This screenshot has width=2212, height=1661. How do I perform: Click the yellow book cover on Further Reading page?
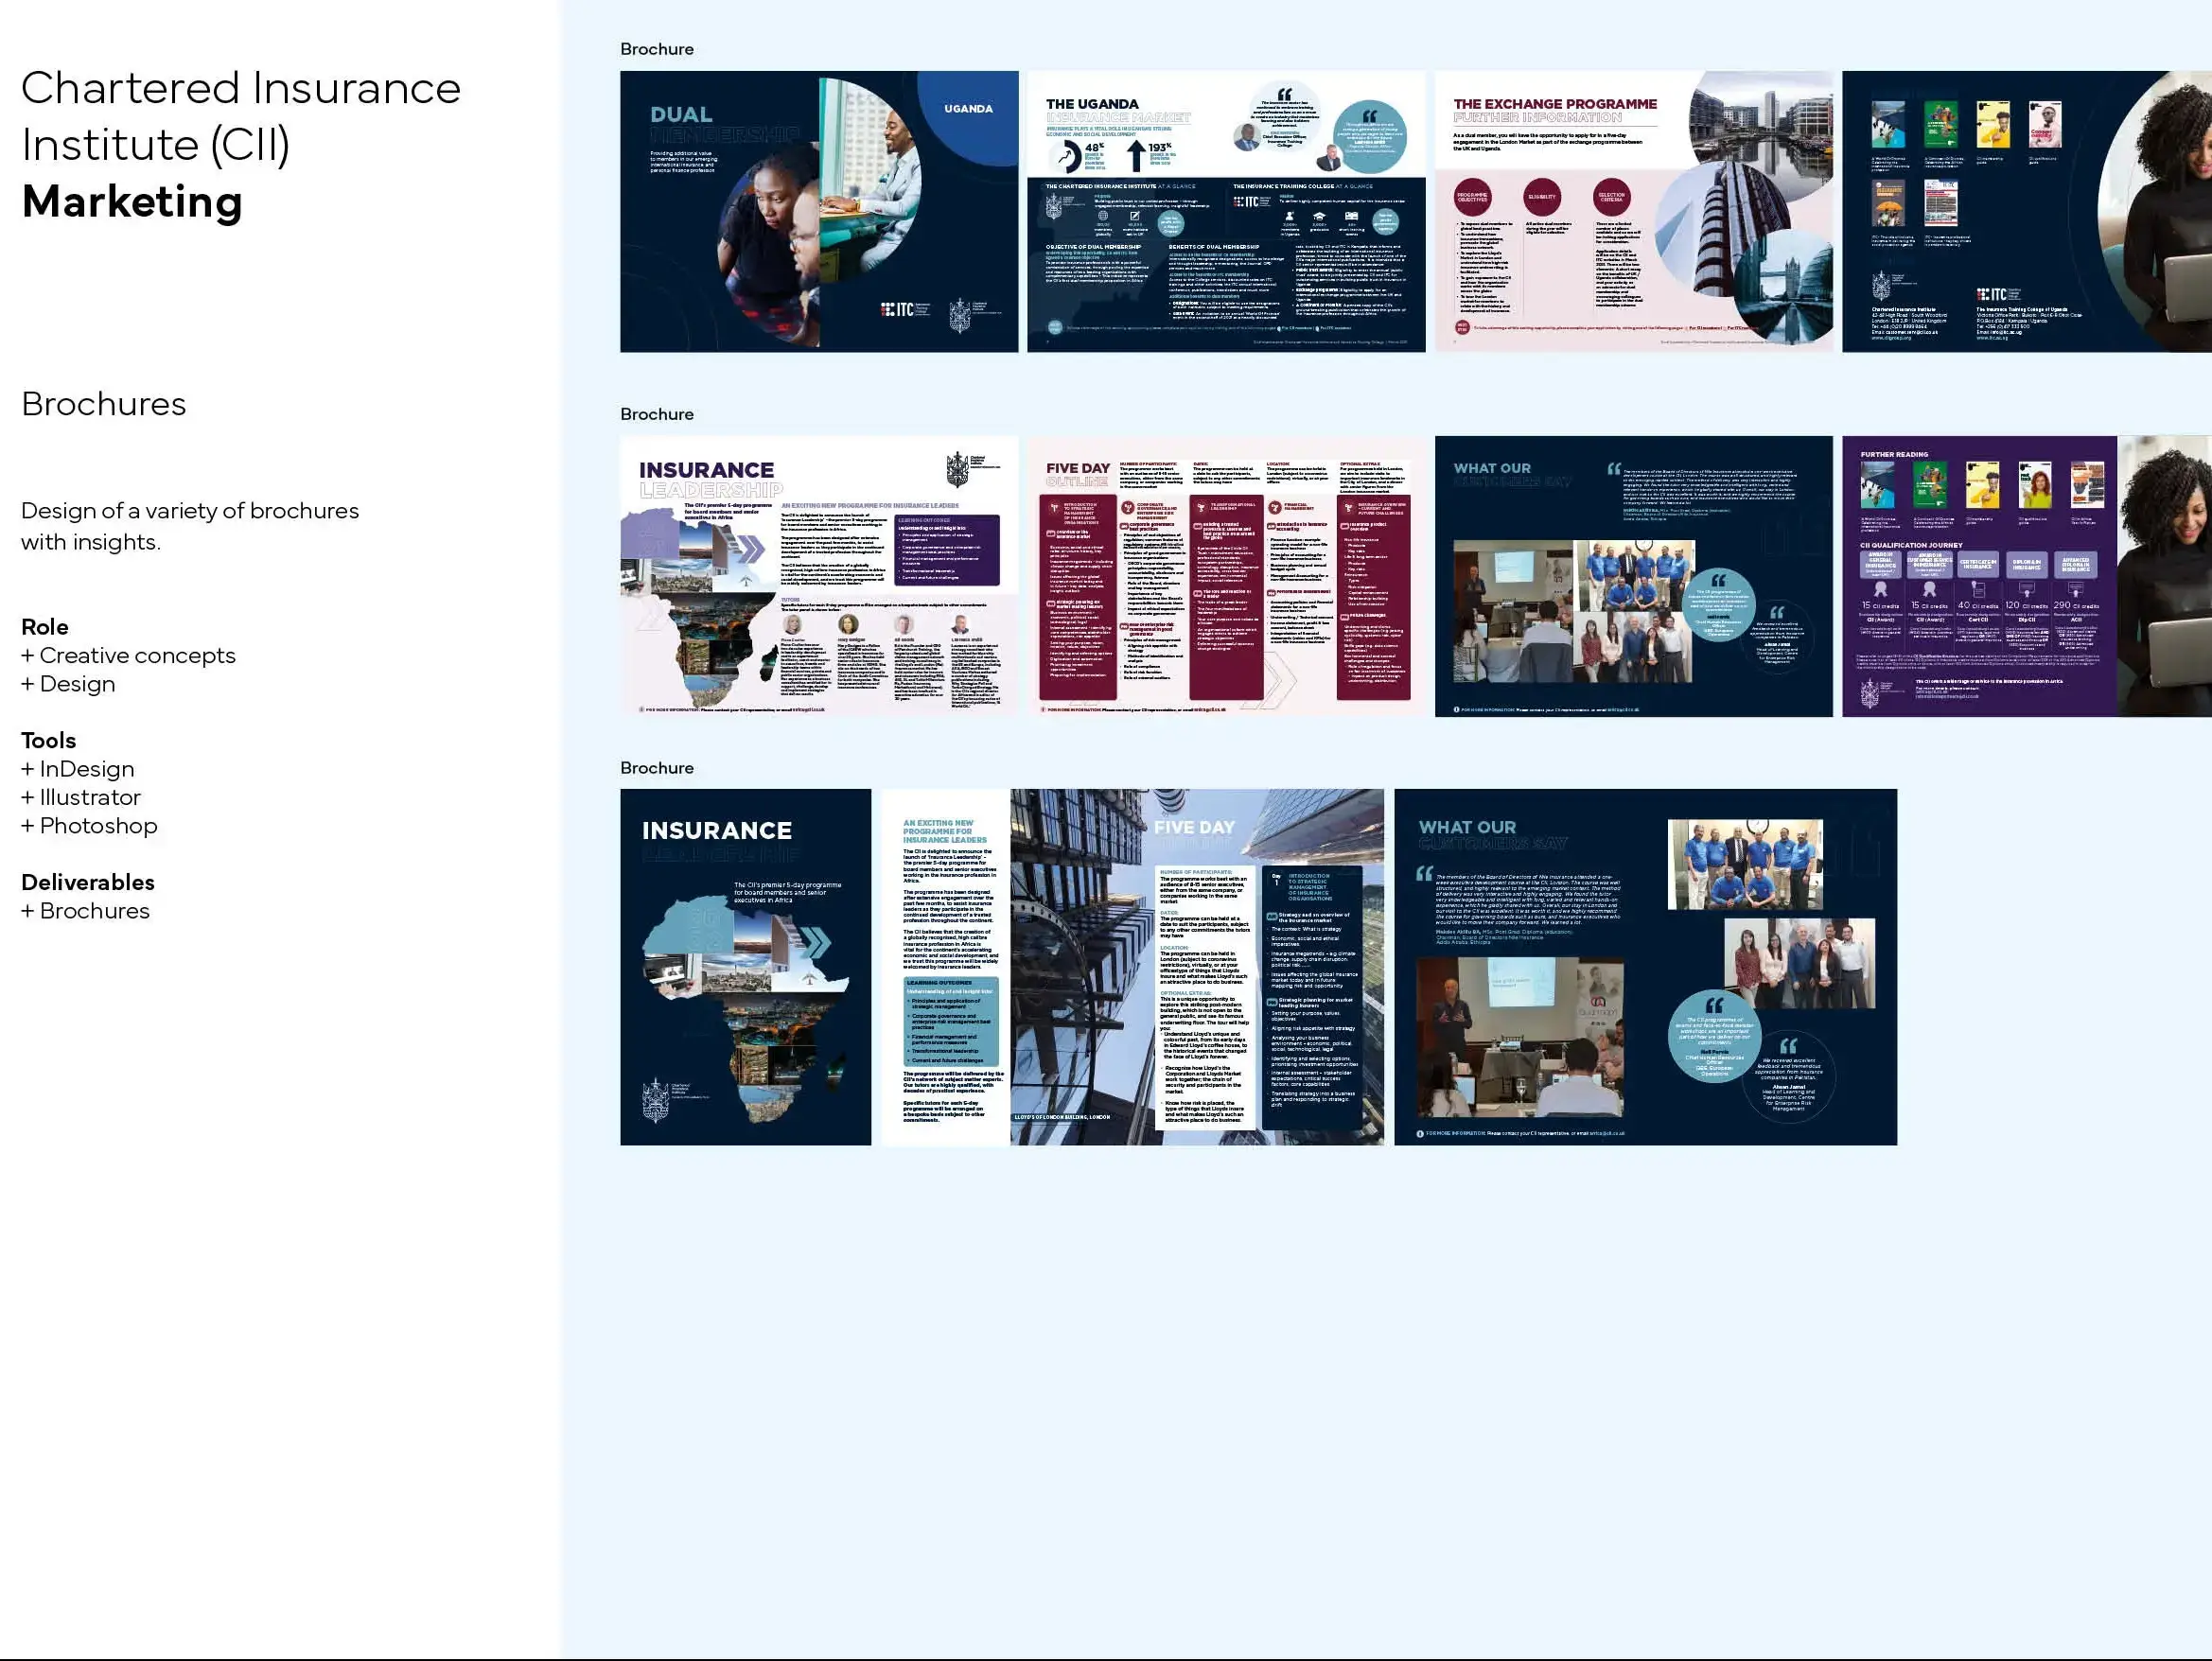tap(1982, 485)
